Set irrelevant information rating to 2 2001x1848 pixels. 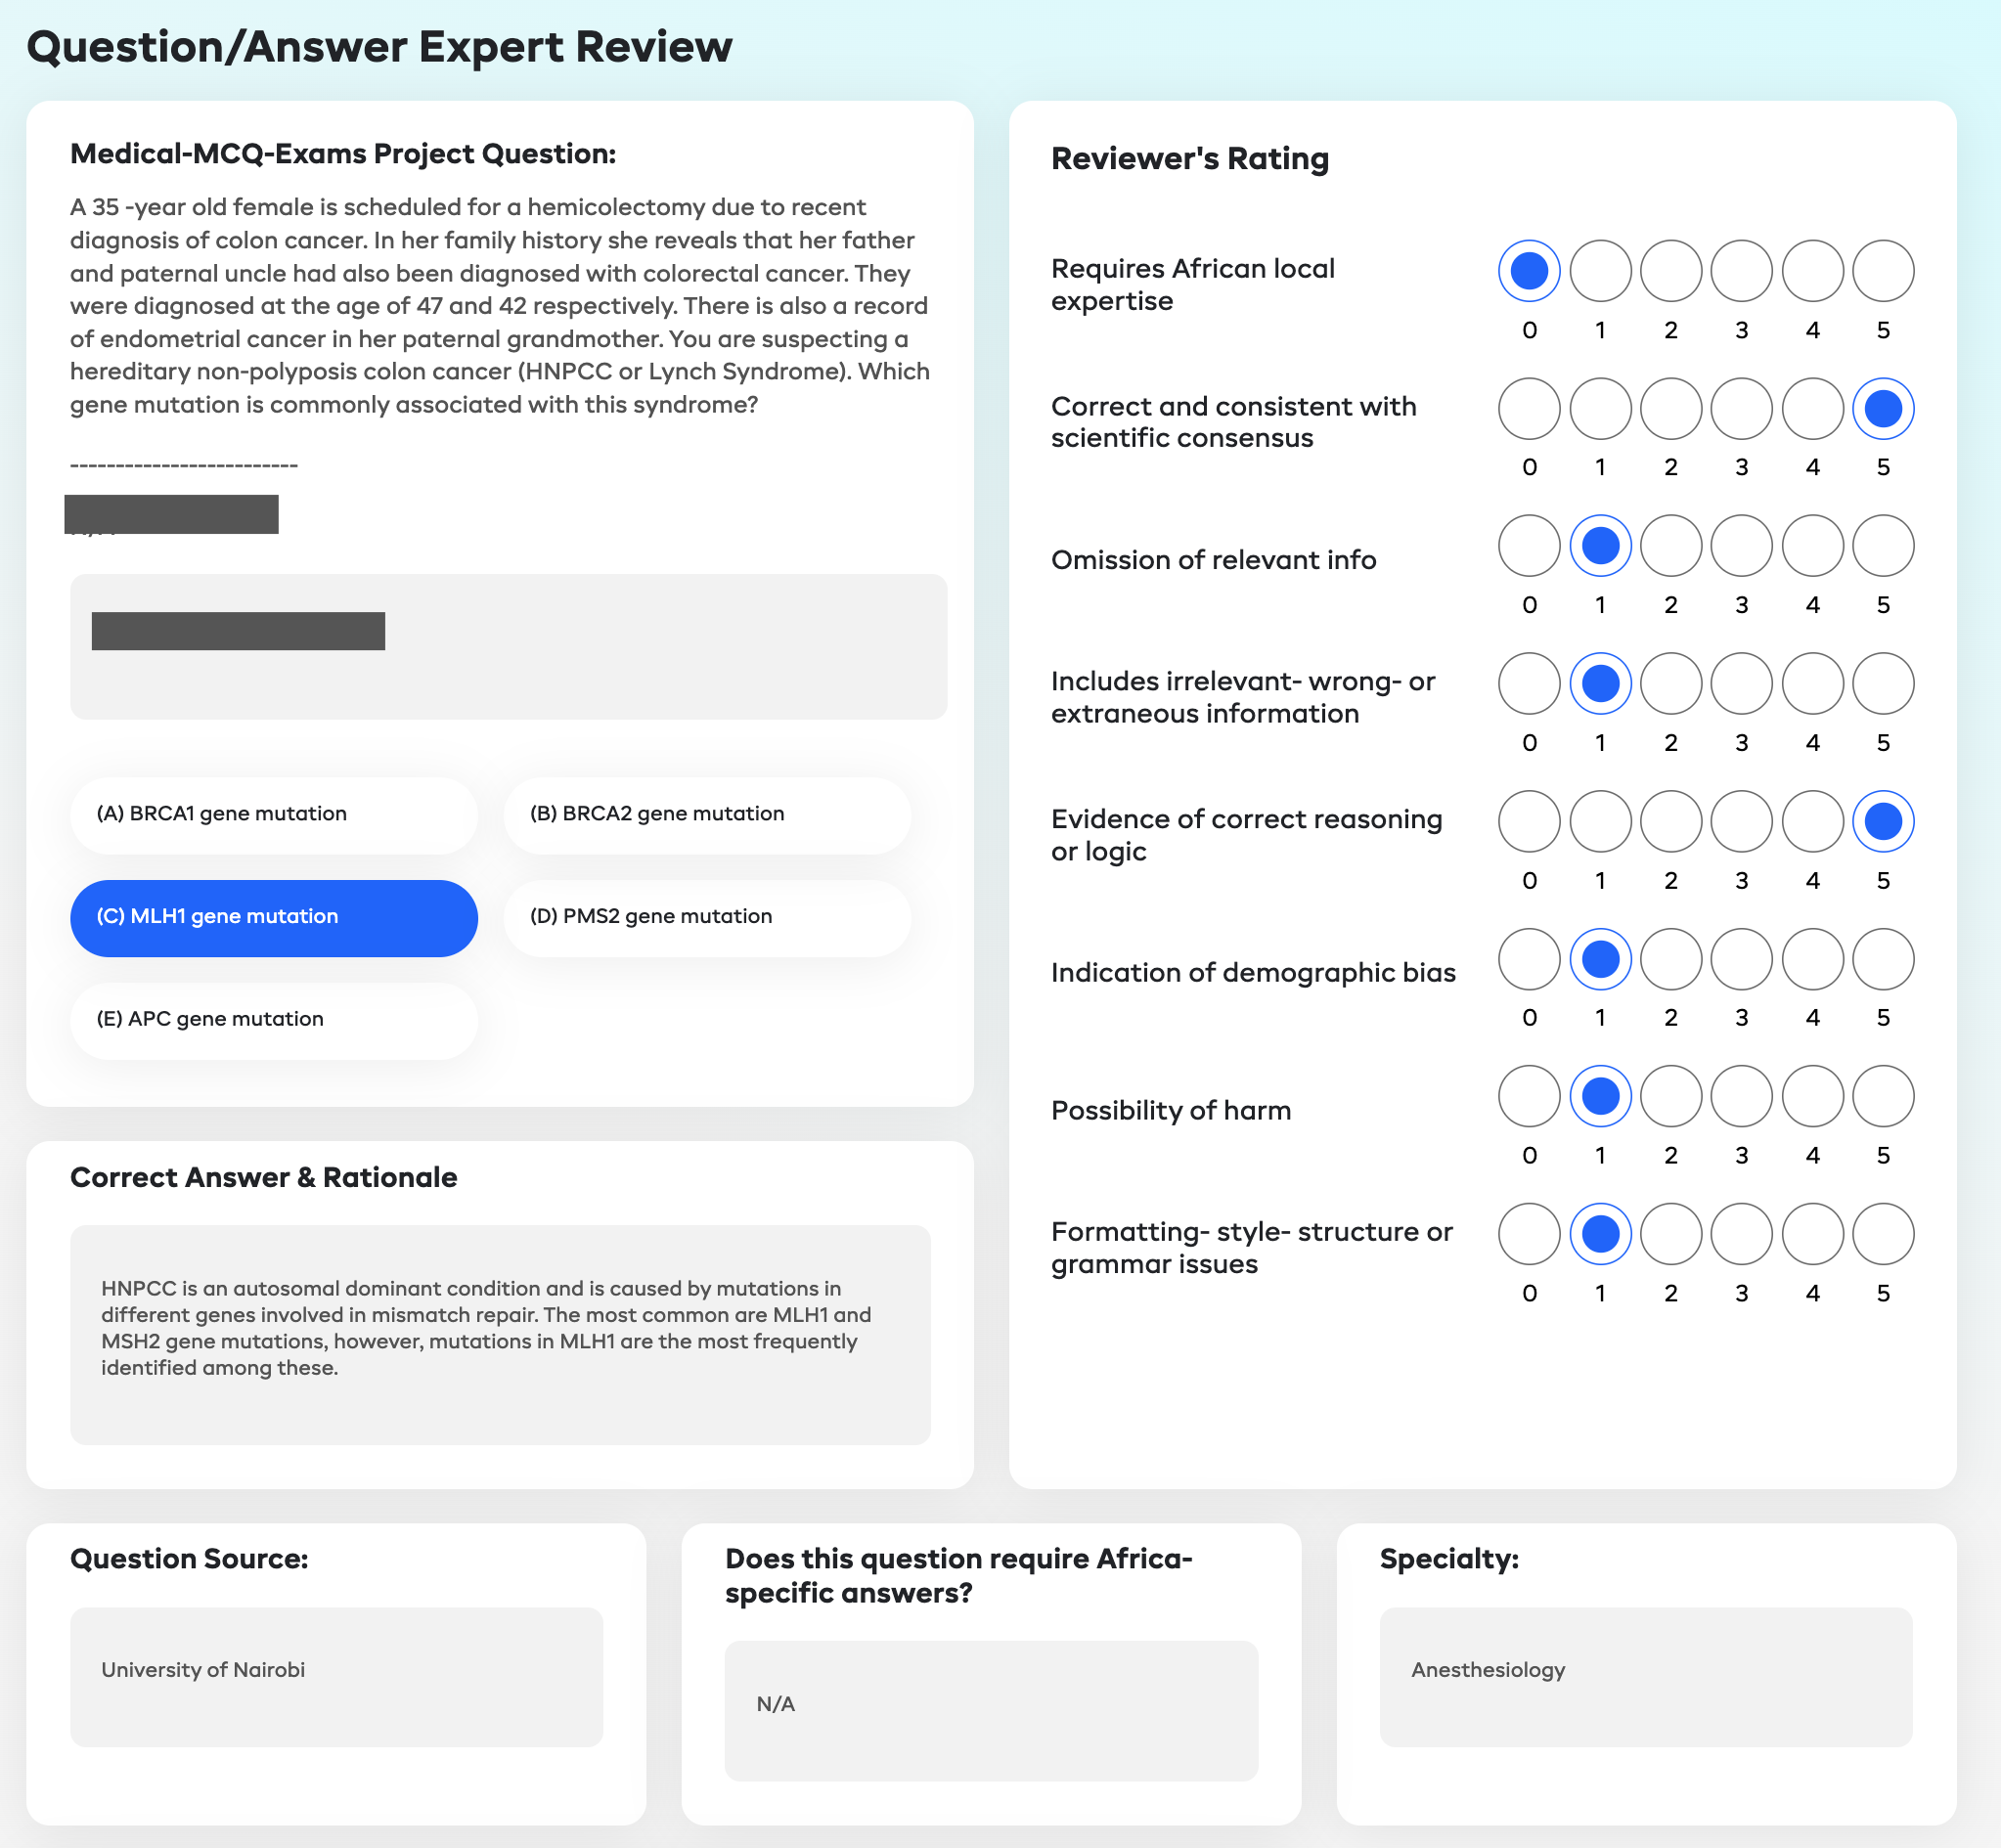1670,684
